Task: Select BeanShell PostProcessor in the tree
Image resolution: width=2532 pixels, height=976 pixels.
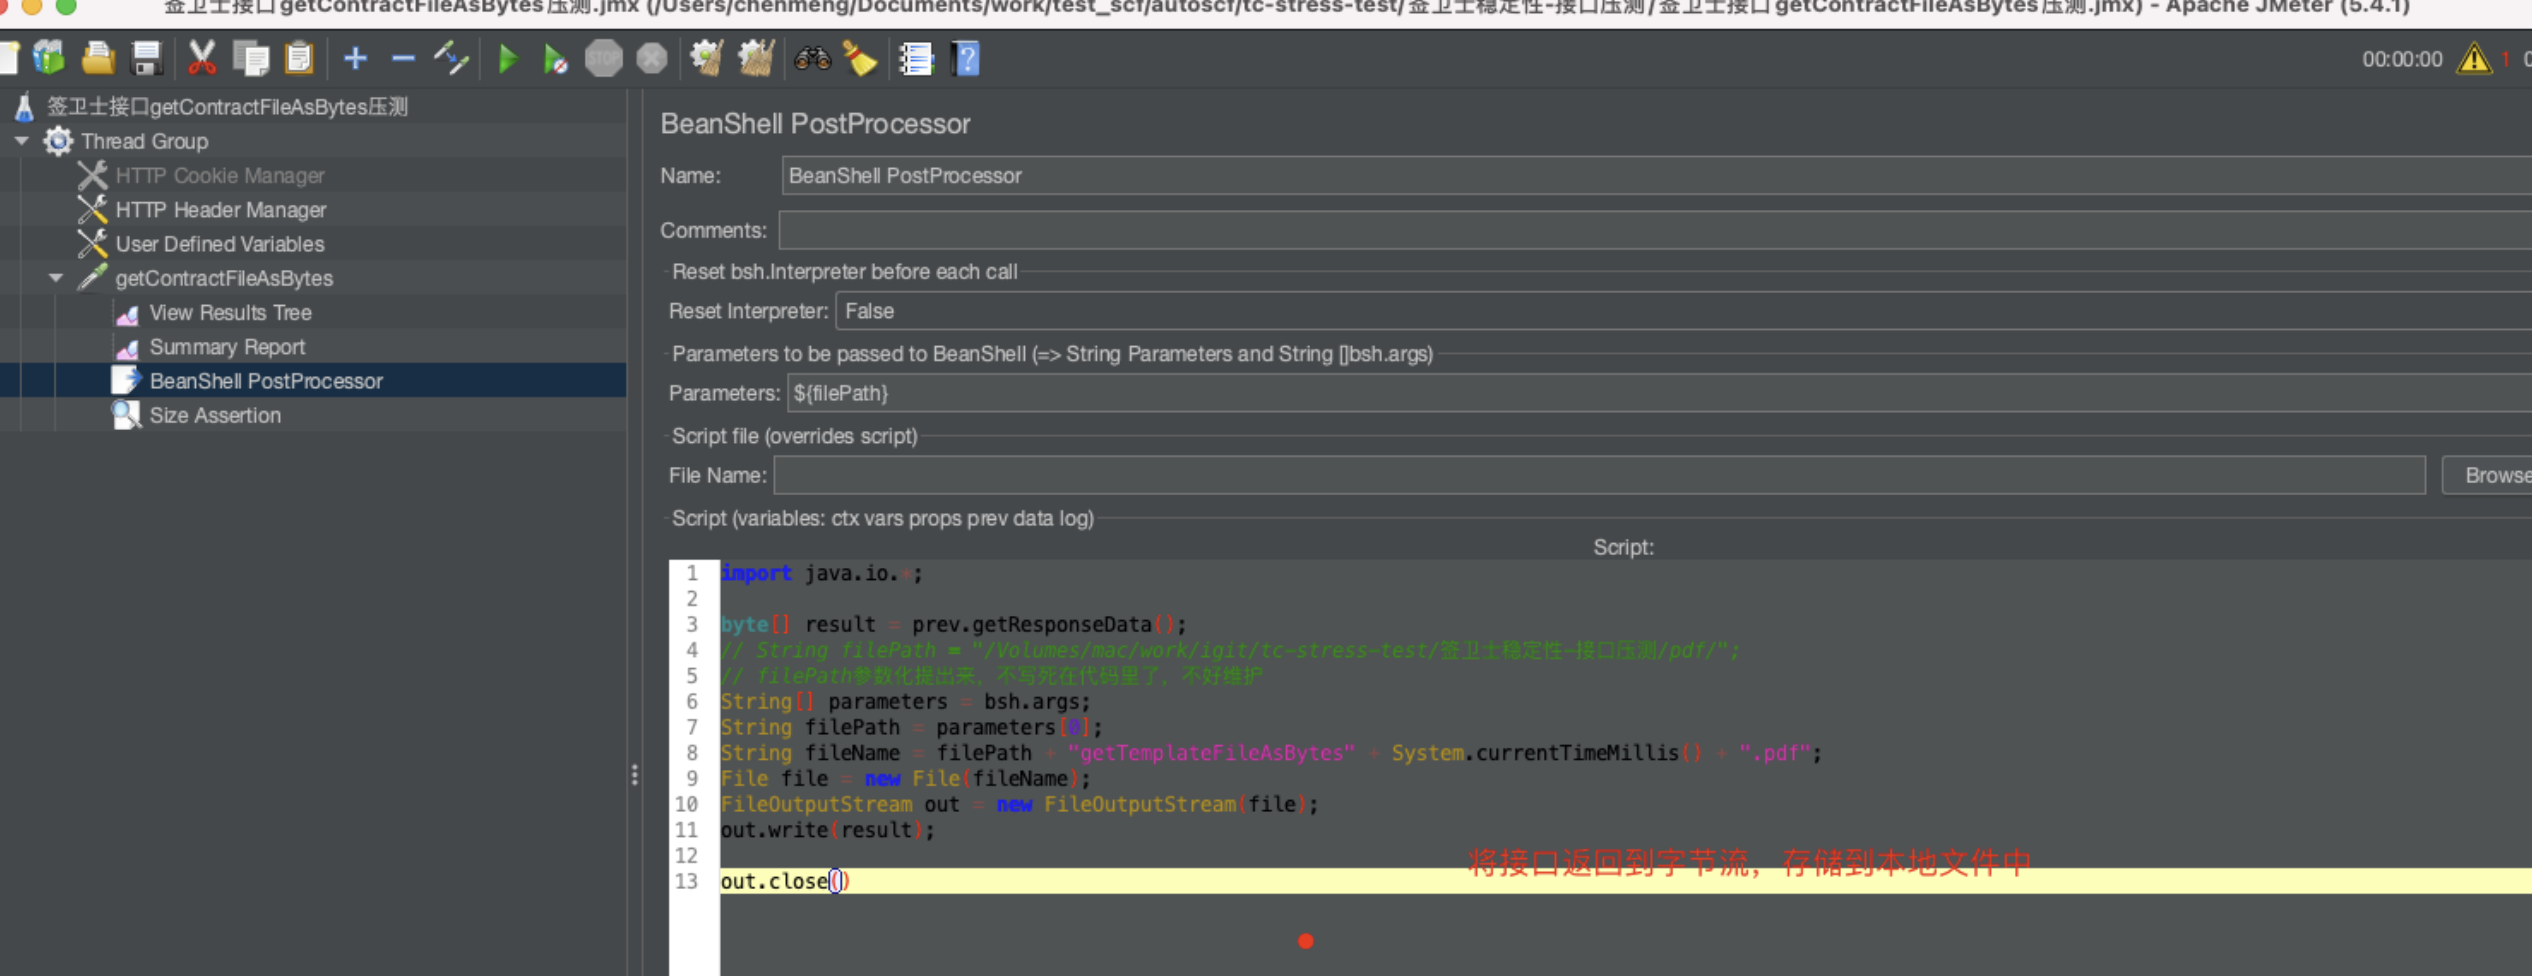Action: coord(266,381)
